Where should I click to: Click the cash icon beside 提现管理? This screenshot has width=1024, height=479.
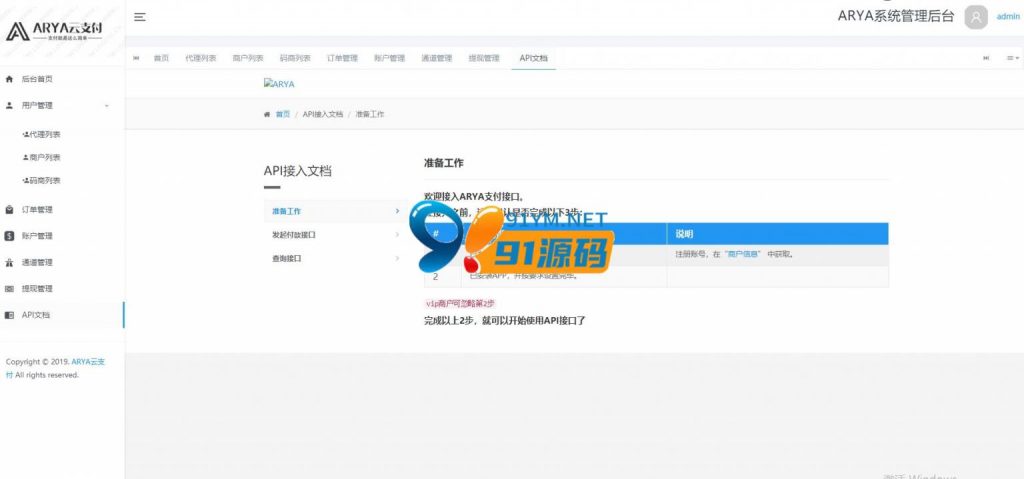point(9,289)
